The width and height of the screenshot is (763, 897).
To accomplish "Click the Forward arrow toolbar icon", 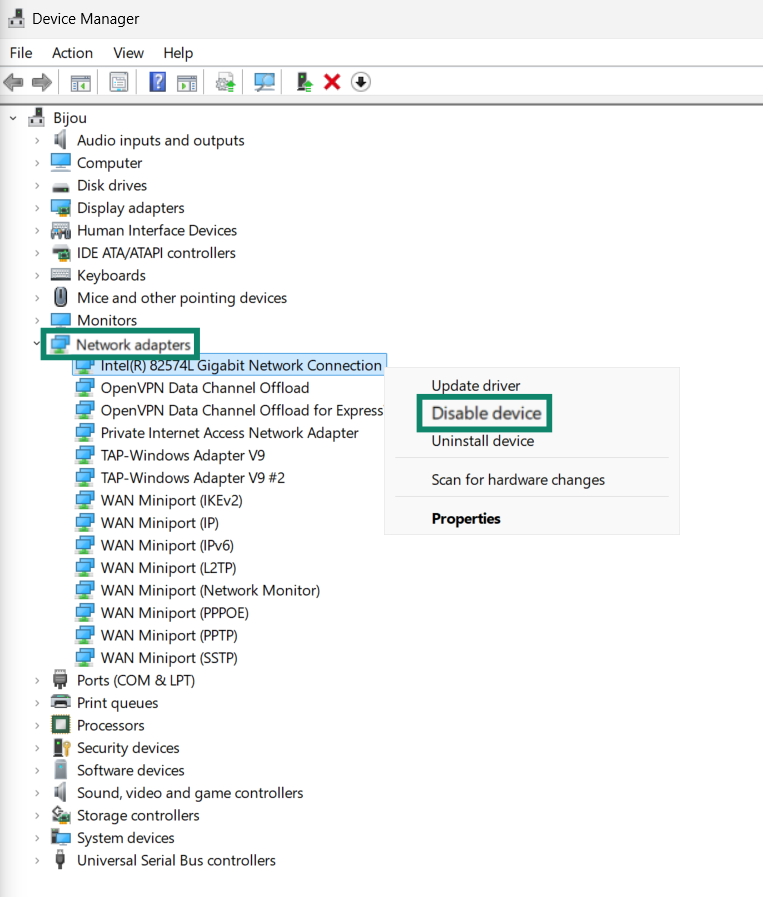I will pos(42,82).
